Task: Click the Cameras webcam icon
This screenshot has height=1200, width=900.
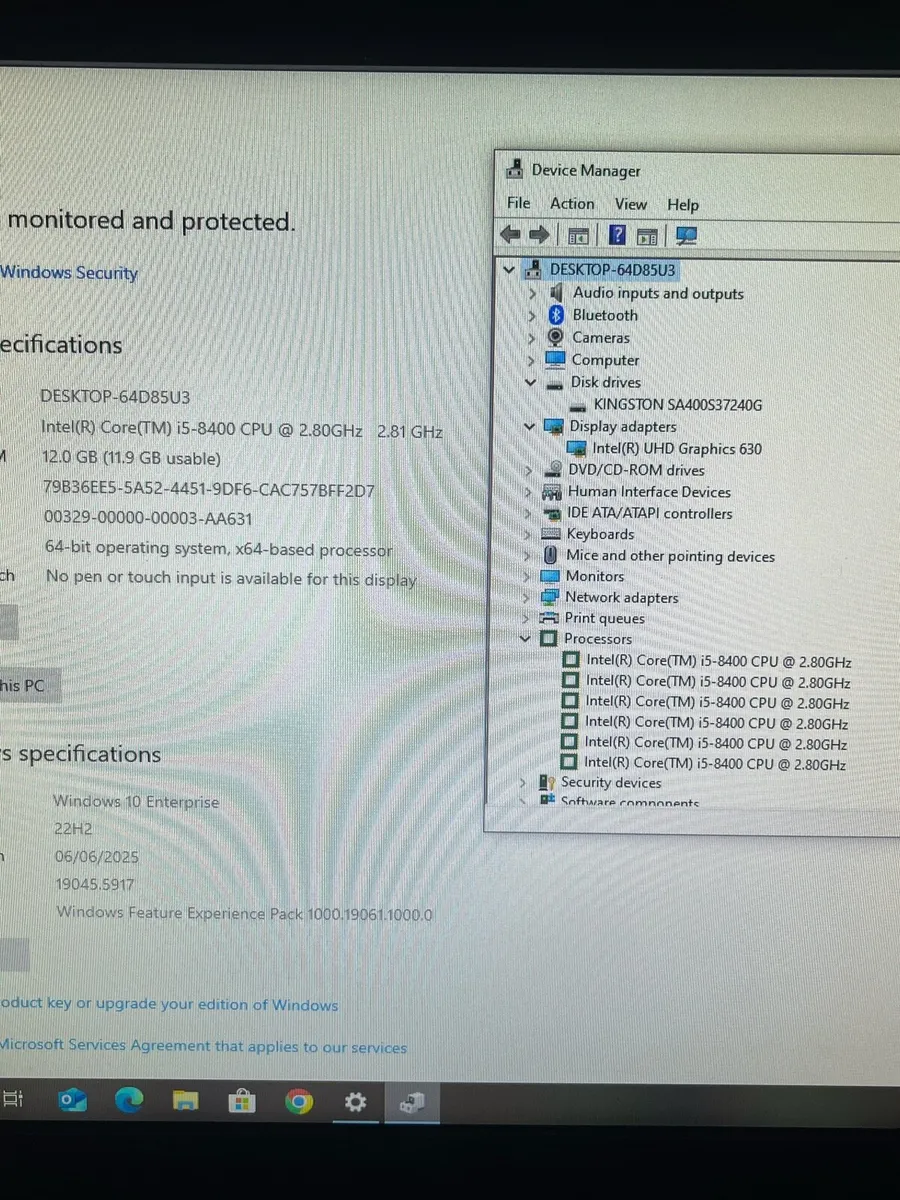Action: pos(556,337)
